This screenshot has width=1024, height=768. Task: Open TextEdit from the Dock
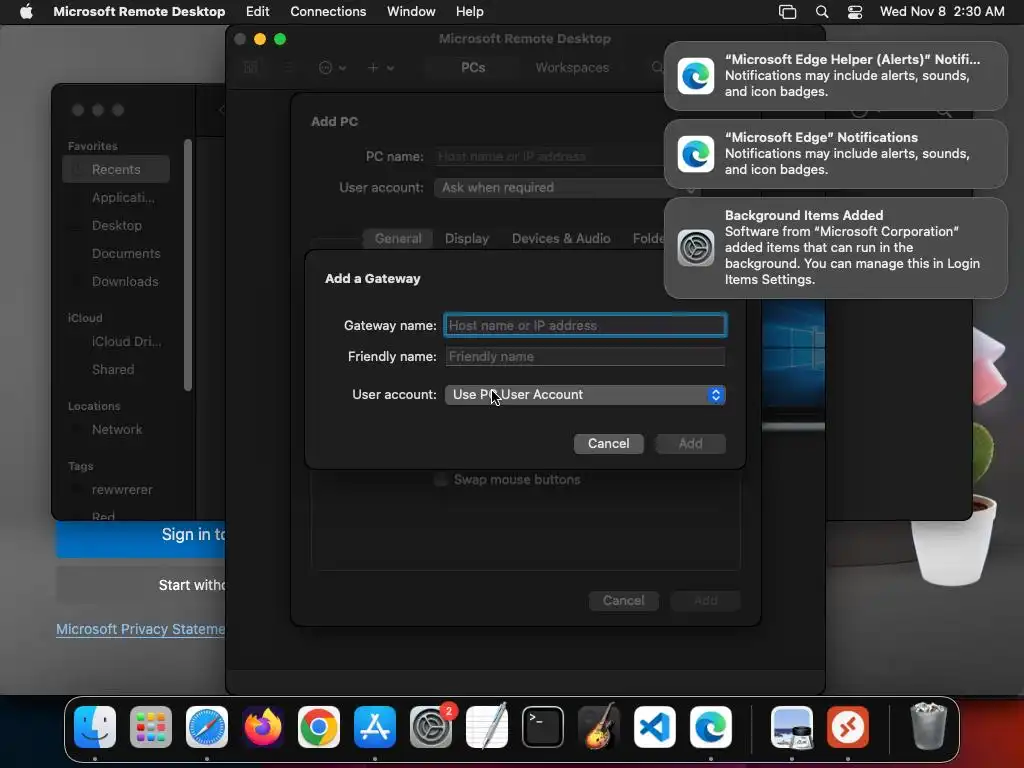tap(487, 726)
